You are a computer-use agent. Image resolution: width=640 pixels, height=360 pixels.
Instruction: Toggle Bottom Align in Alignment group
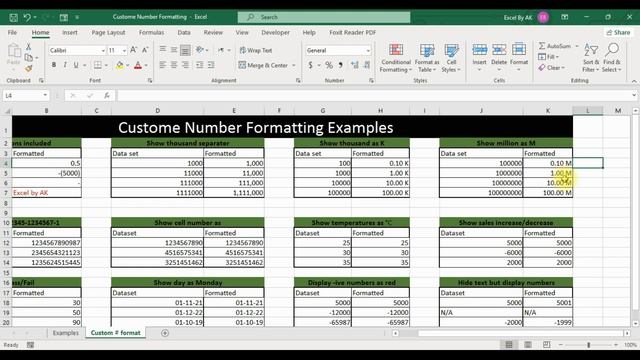(185, 50)
